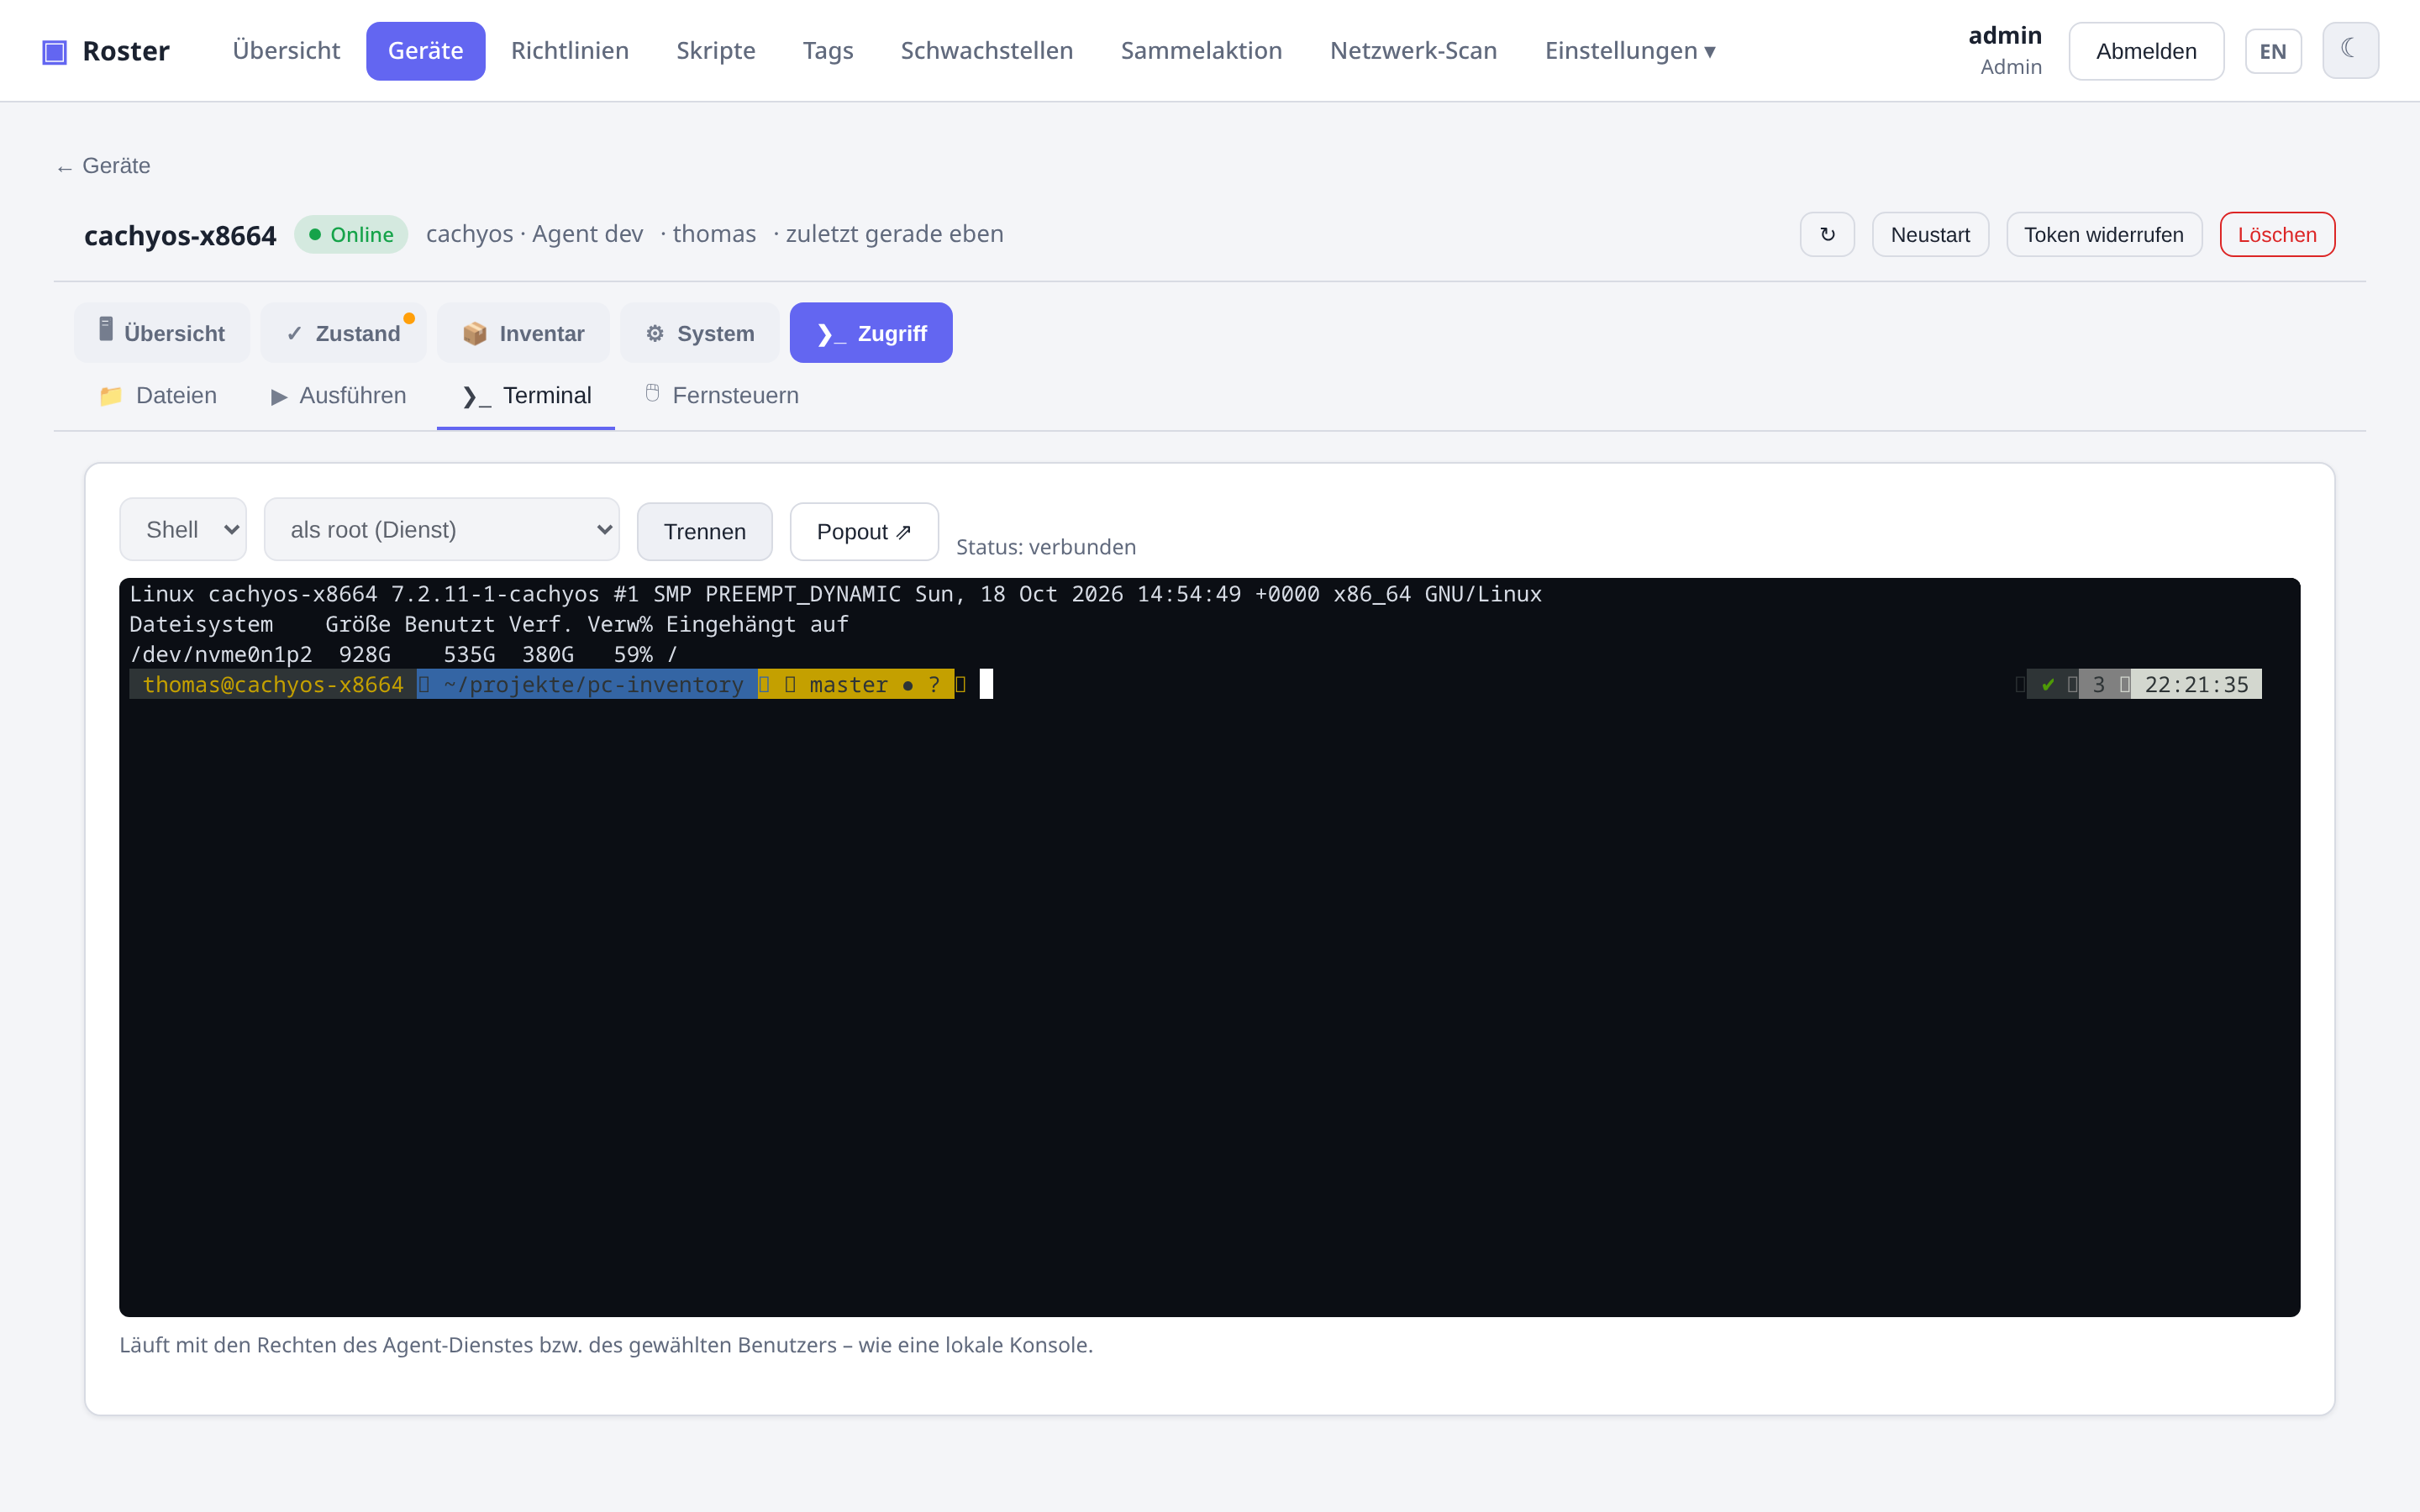Screen dimensions: 2420x1512
Task: Open the 'als root (Dienst)' user dropdown
Action: [441, 530]
